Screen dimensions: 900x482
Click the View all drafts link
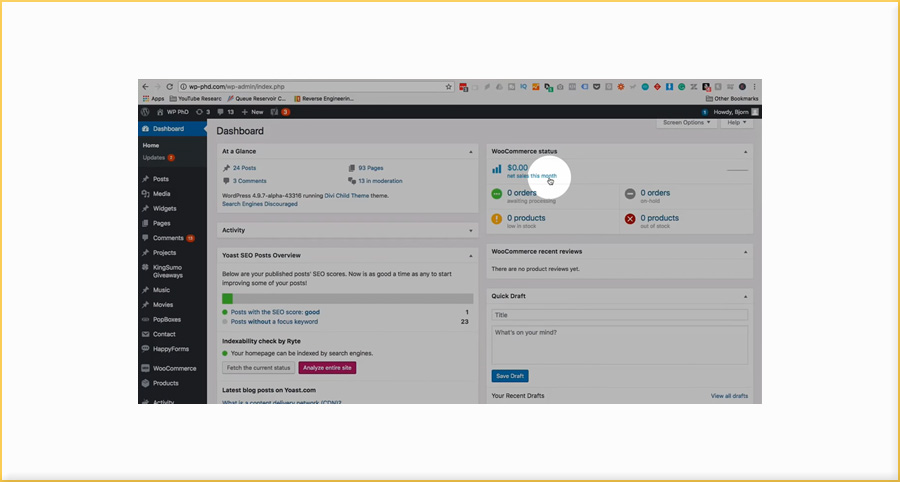tap(730, 396)
